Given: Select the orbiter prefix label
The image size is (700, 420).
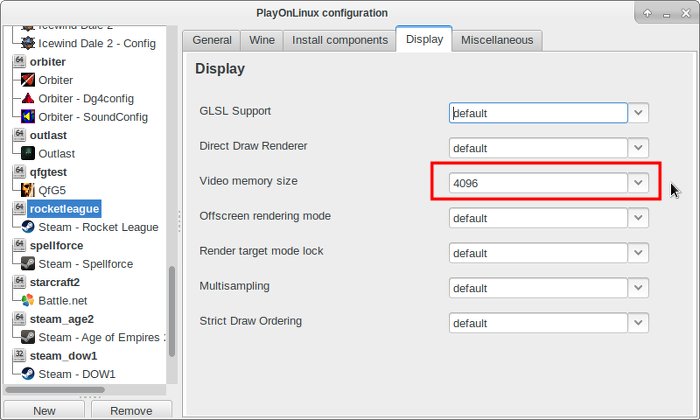Looking at the screenshot, I should click(48, 62).
